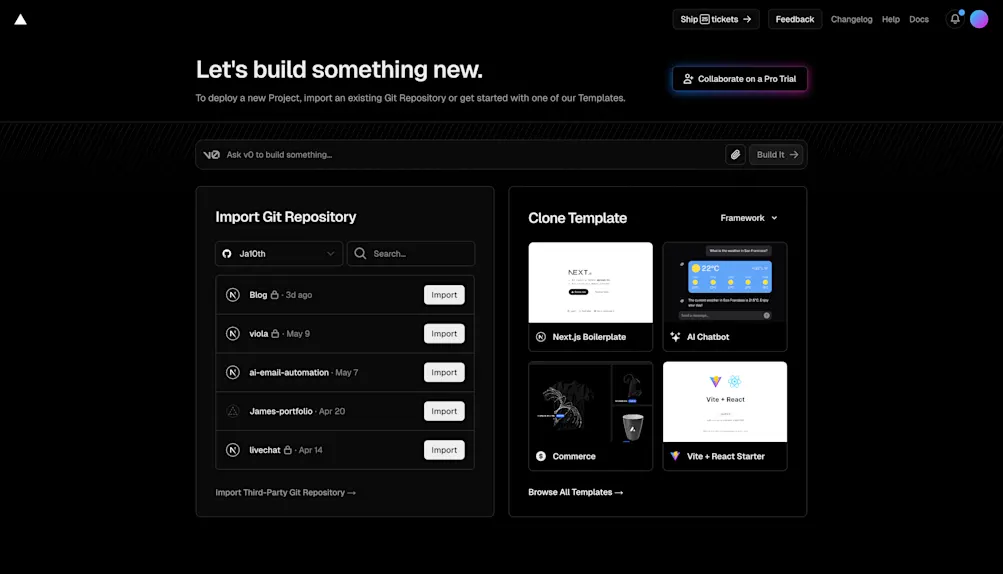This screenshot has width=1003, height=574.
Task: Open the notifications bell
Action: [955, 19]
